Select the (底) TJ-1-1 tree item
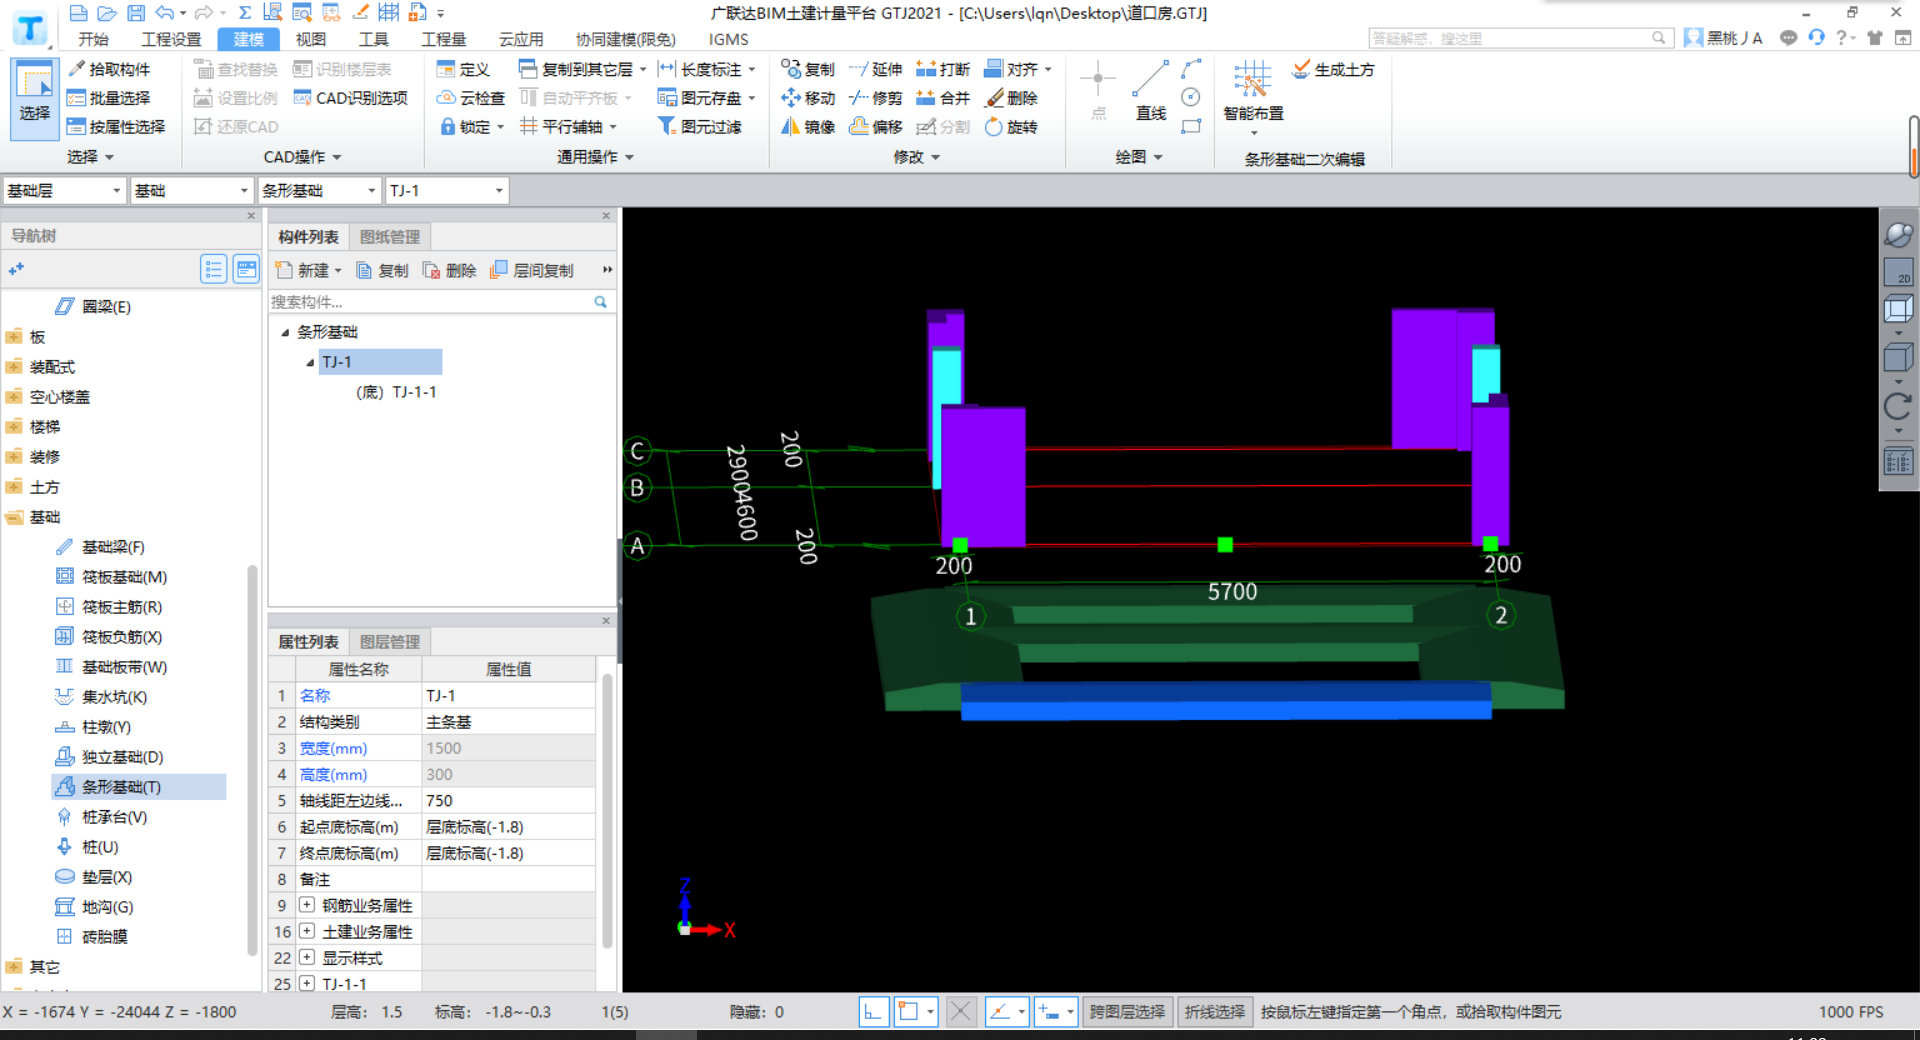This screenshot has height=1040, width=1920. pyautogui.click(x=396, y=392)
